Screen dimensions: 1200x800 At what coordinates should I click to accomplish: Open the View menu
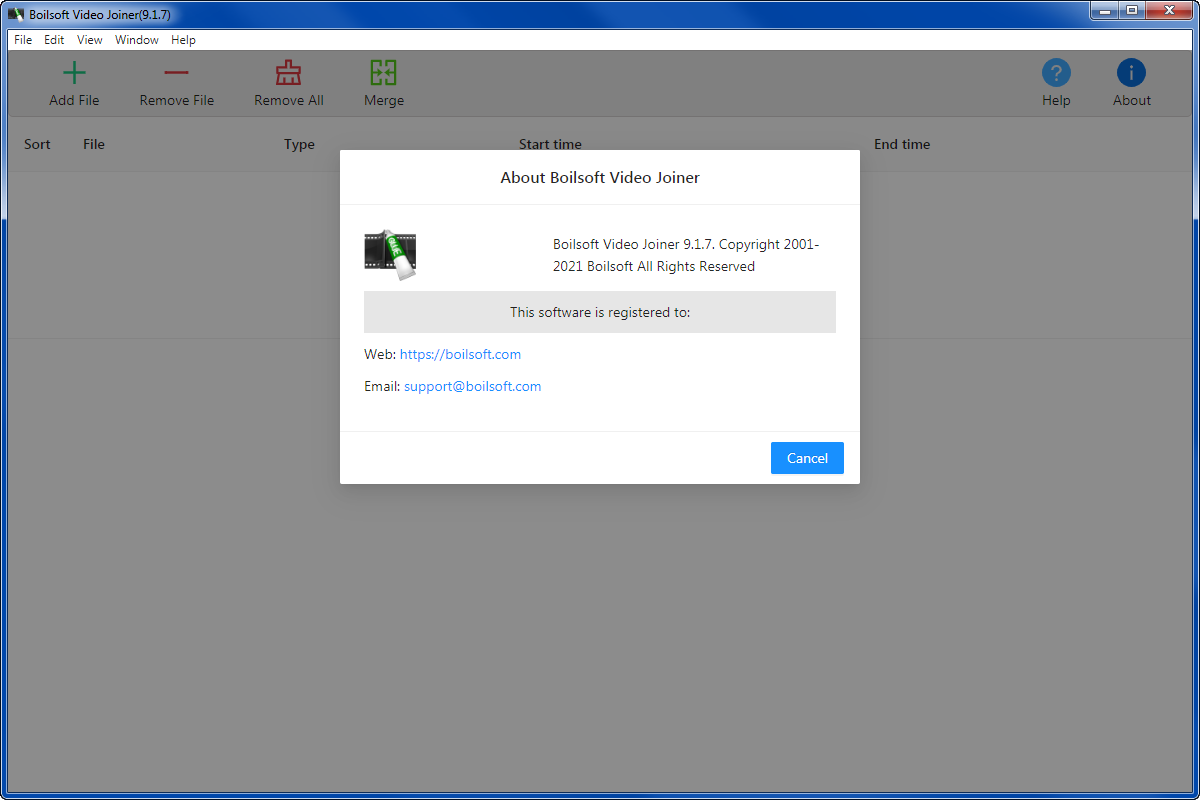pos(90,40)
